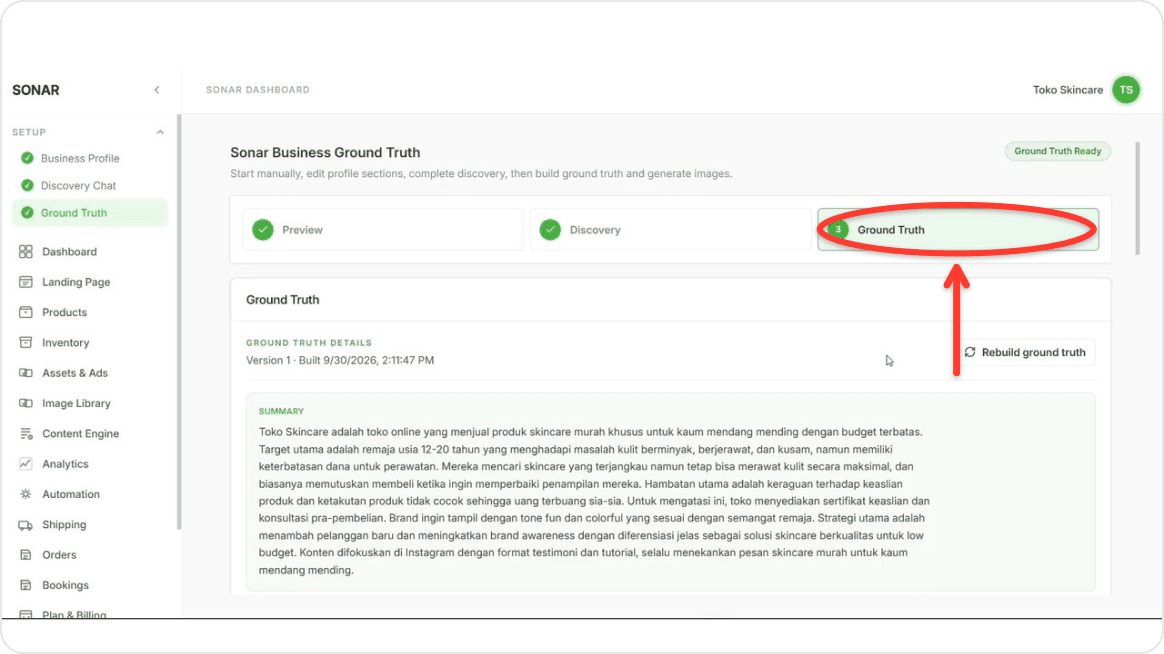Image resolution: width=1164 pixels, height=654 pixels.
Task: Click the Assets & Ads icon
Action: pyautogui.click(x=26, y=373)
